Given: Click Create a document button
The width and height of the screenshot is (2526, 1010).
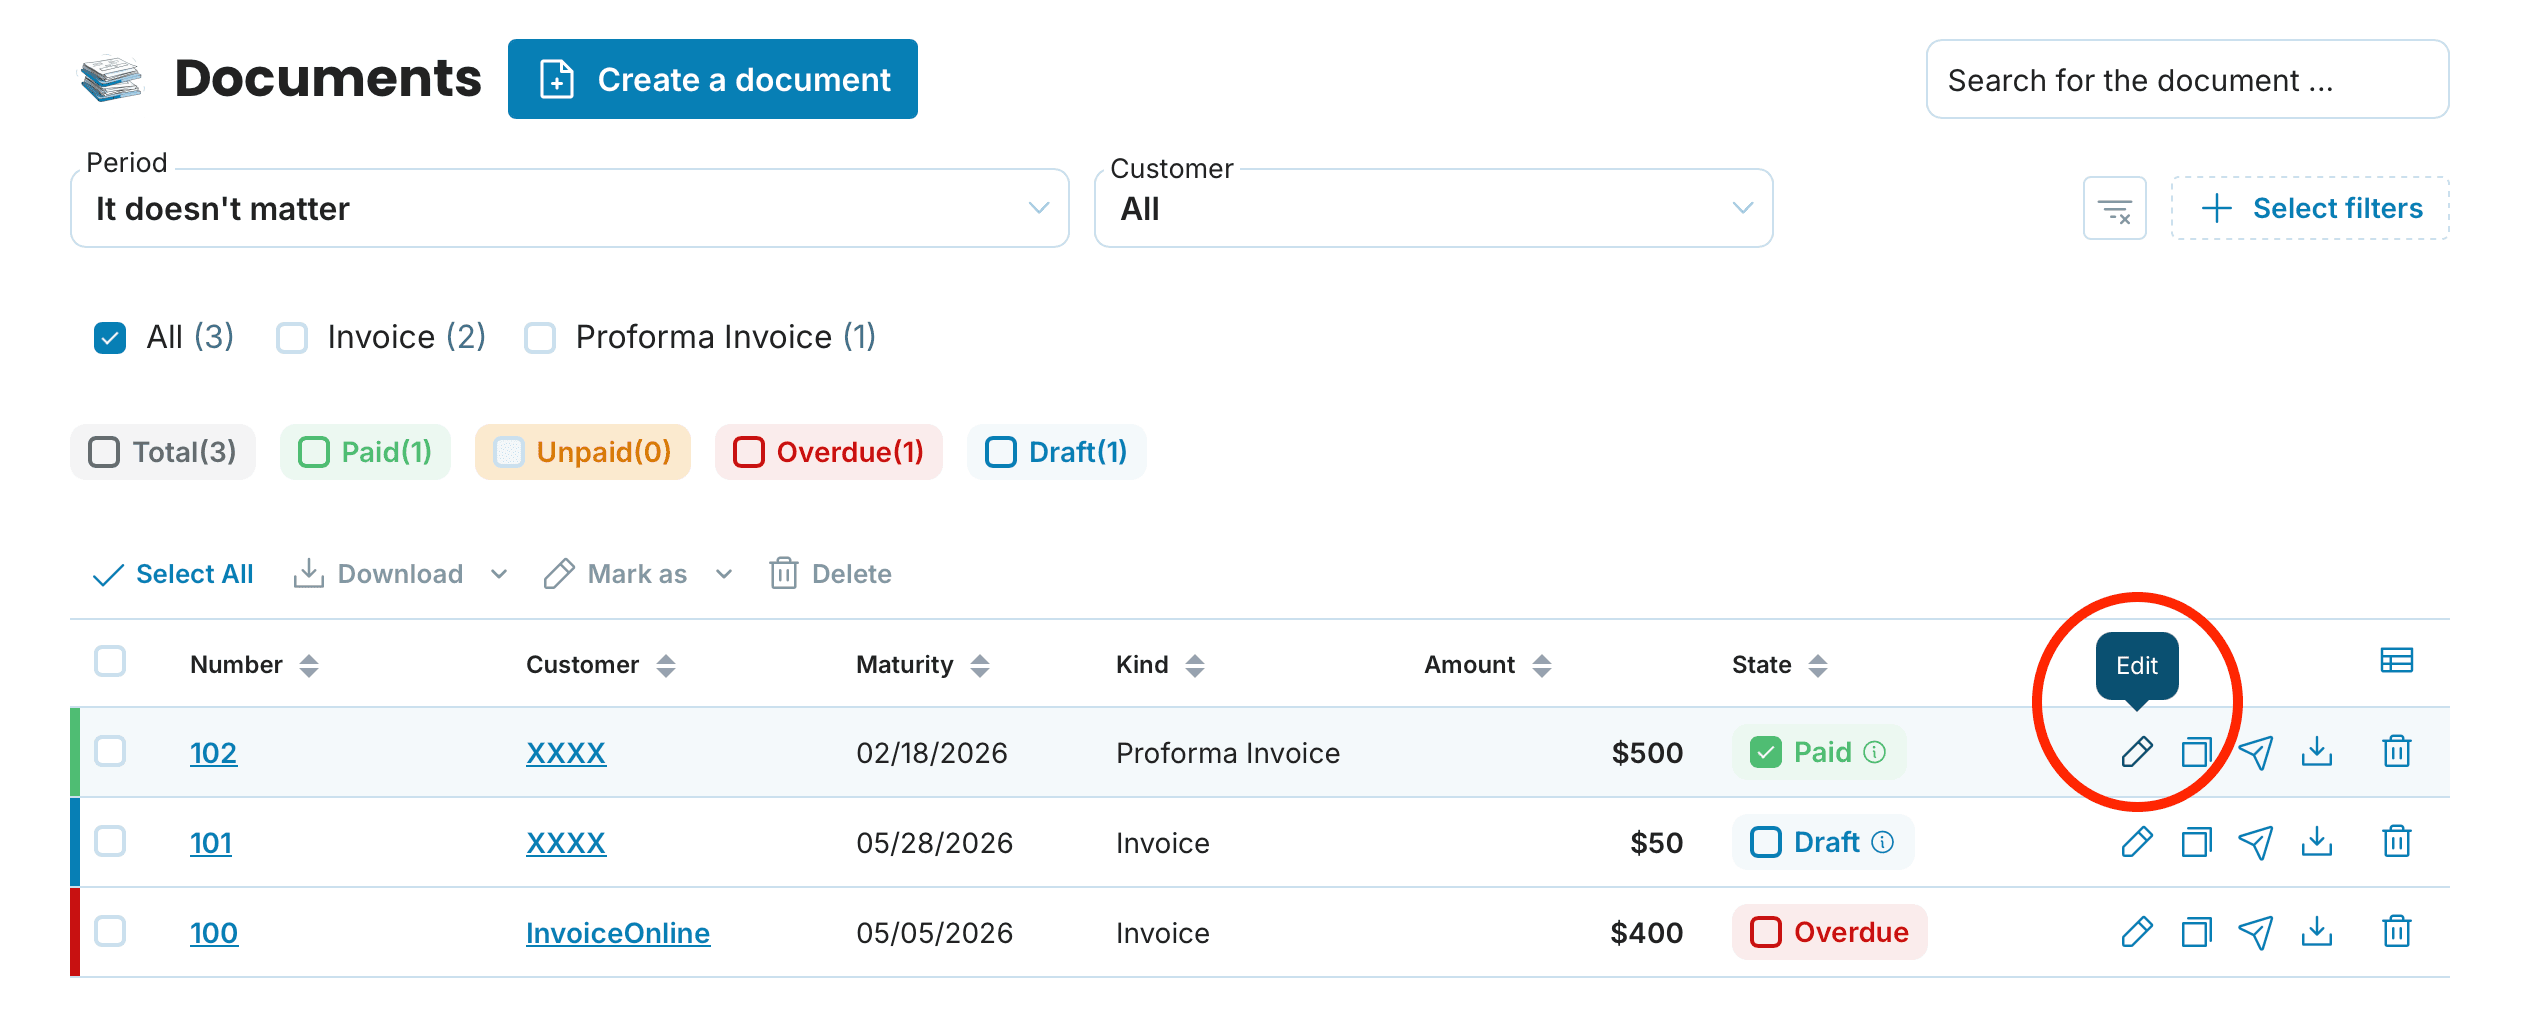Looking at the screenshot, I should (x=713, y=79).
